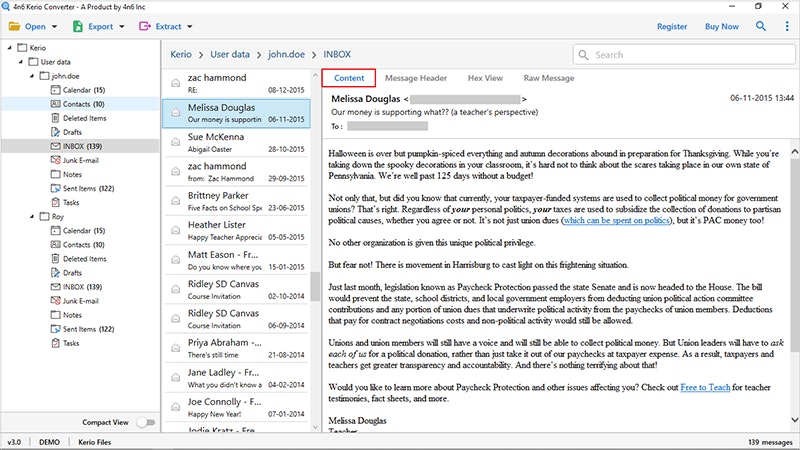The image size is (800, 450).
Task: Open the Free to Teach hyperlink
Action: [705, 387]
